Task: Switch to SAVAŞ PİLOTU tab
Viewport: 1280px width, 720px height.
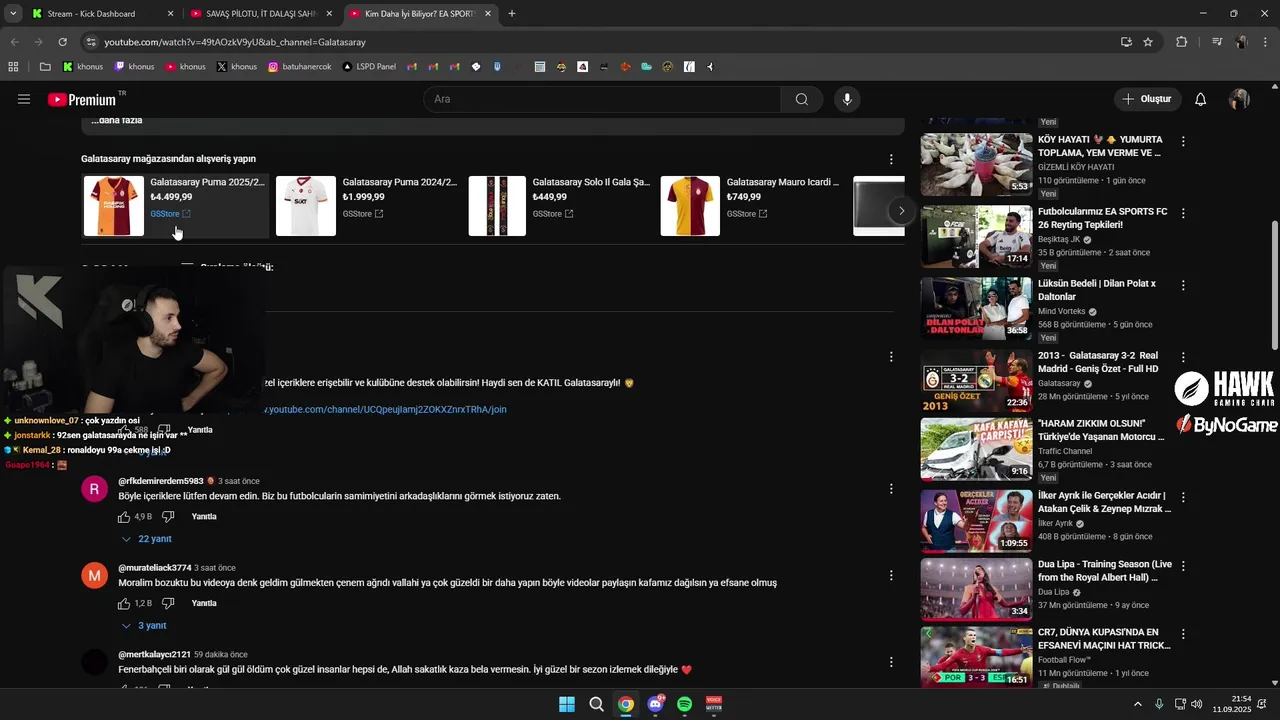Action: point(260,14)
